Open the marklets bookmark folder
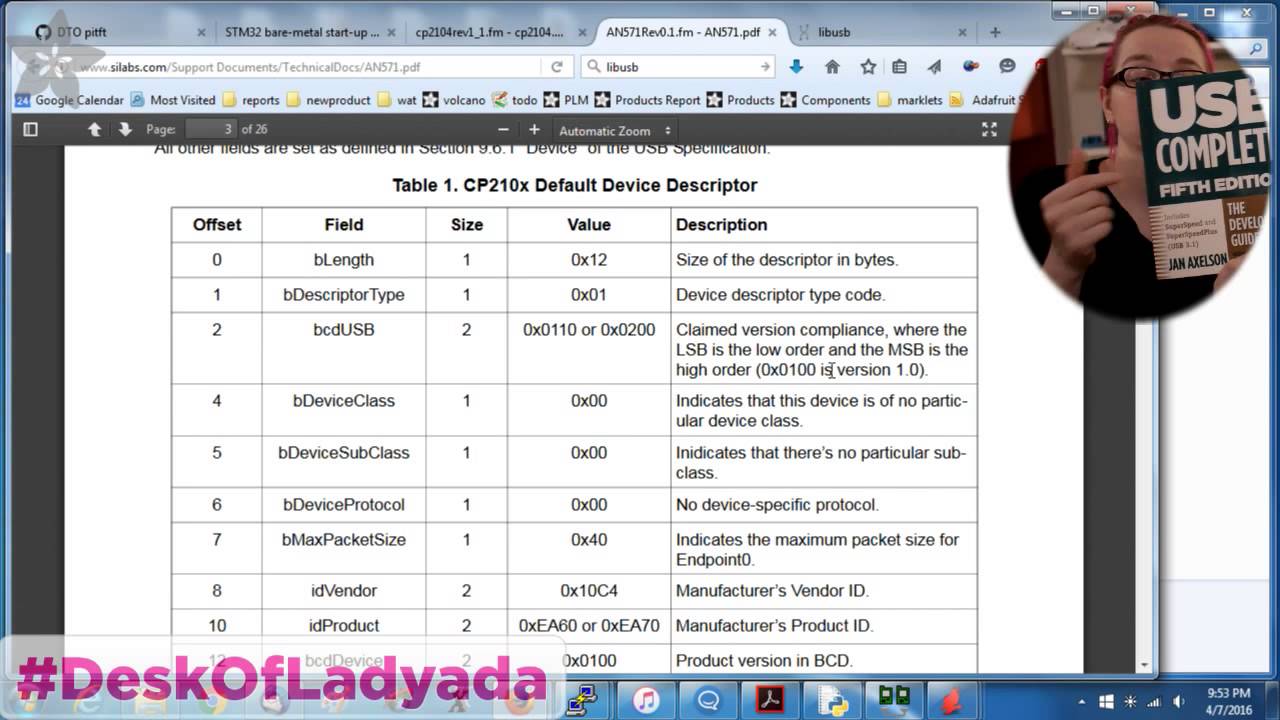The width and height of the screenshot is (1280, 720). point(910,100)
